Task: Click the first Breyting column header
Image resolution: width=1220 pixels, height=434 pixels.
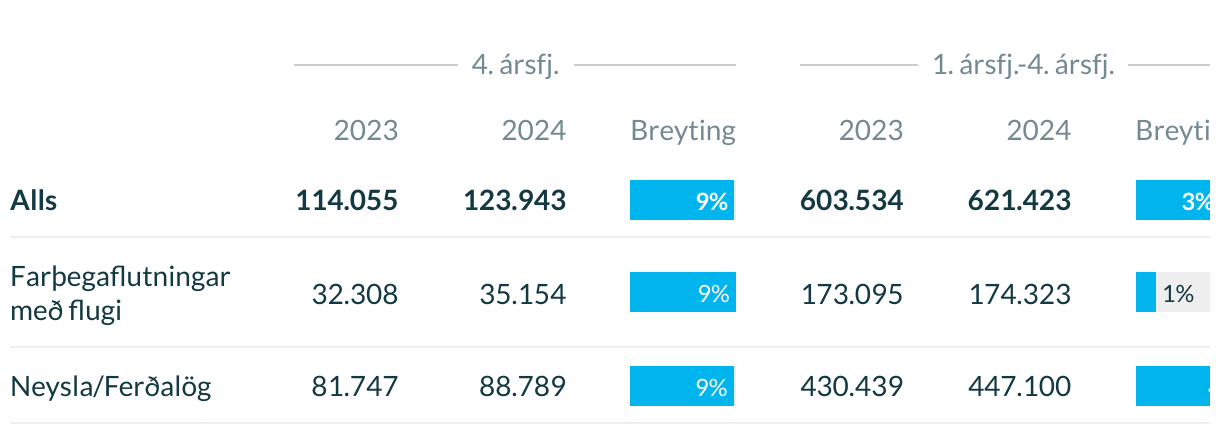Action: coord(683,131)
